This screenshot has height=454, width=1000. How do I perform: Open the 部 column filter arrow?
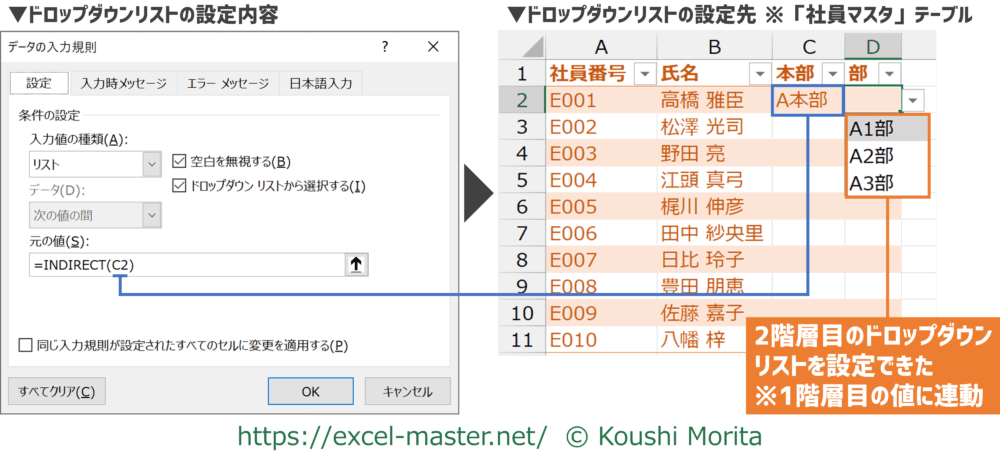pyautogui.click(x=888, y=74)
